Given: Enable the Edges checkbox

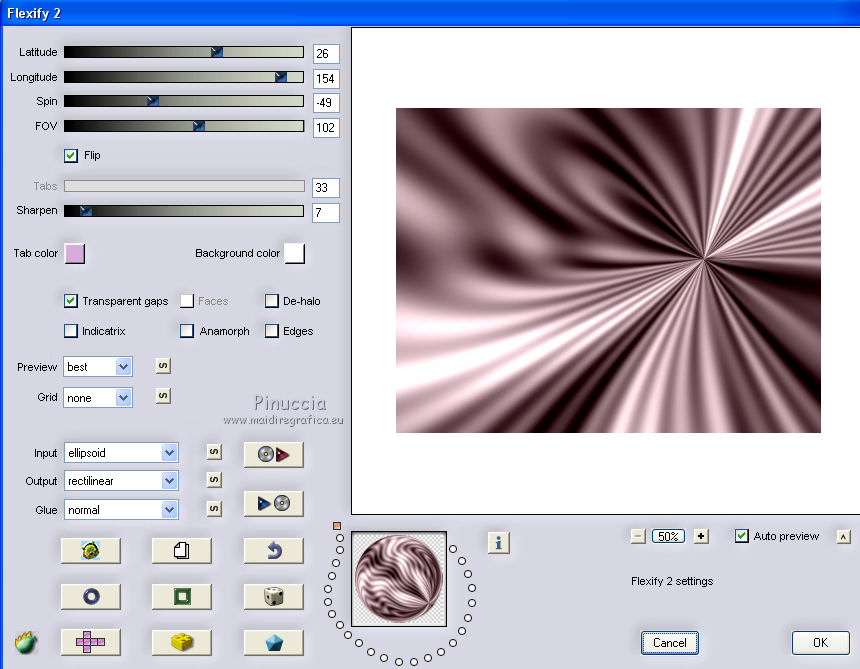Looking at the screenshot, I should (271, 331).
